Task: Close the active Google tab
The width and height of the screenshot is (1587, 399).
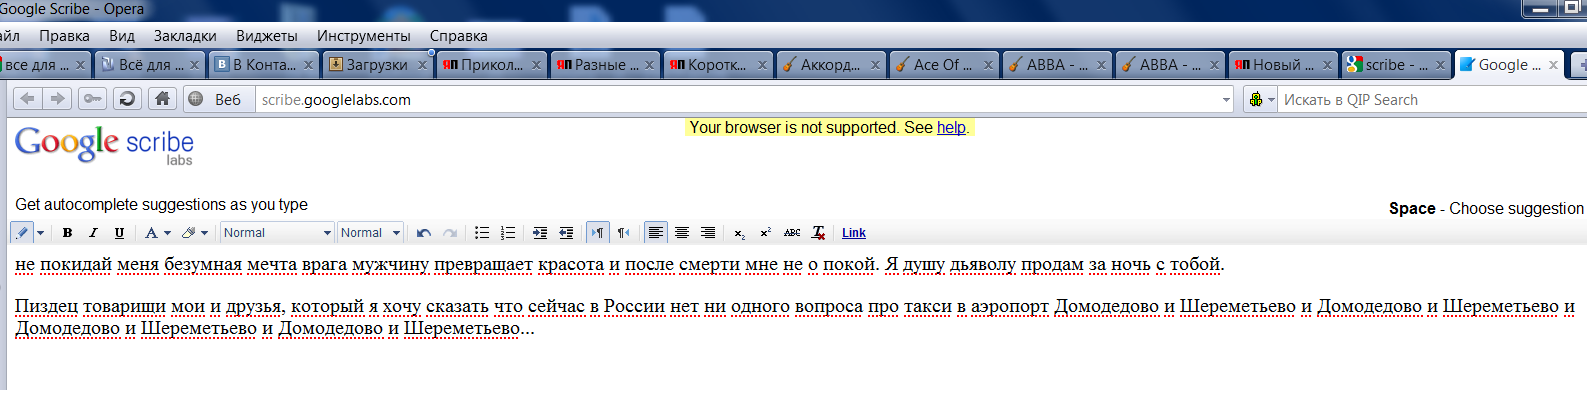Action: coord(1553,65)
